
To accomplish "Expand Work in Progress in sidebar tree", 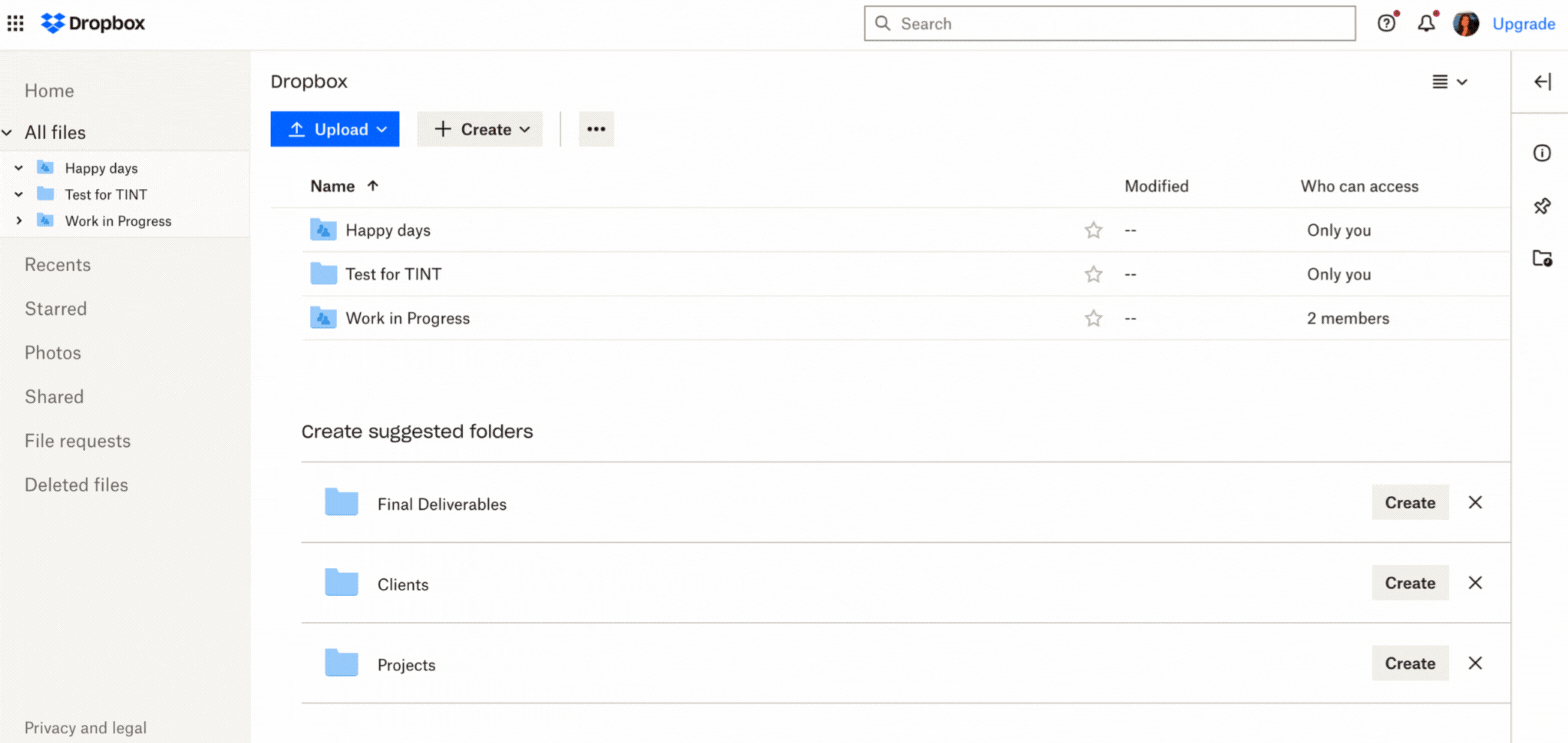I will [x=19, y=221].
